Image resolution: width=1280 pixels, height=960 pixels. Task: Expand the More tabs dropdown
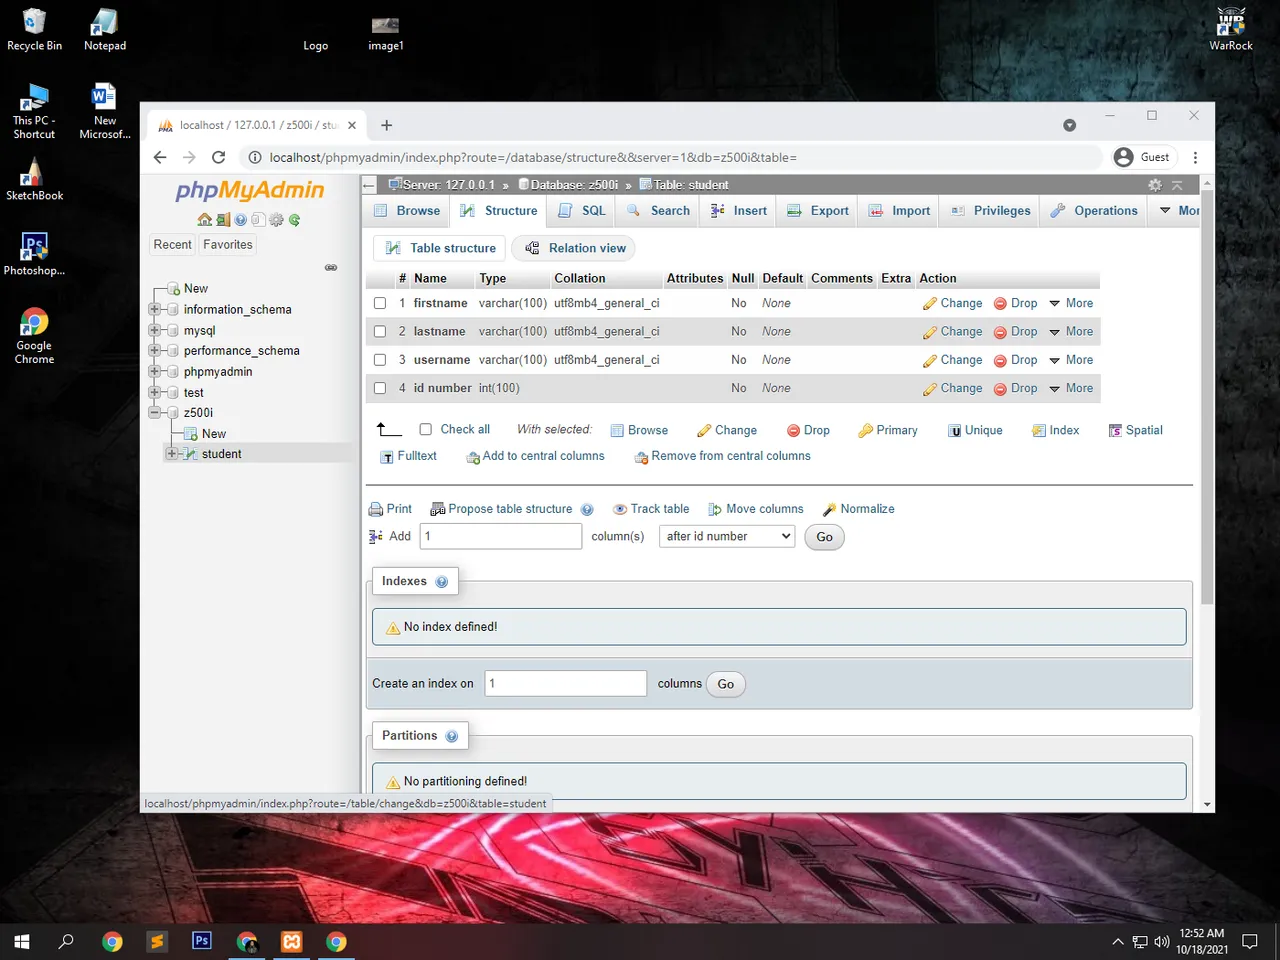coord(1179,211)
